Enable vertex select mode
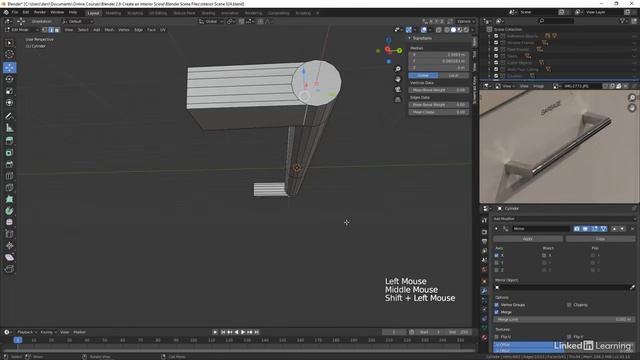Viewport: 640px width, 360px height. click(44, 30)
